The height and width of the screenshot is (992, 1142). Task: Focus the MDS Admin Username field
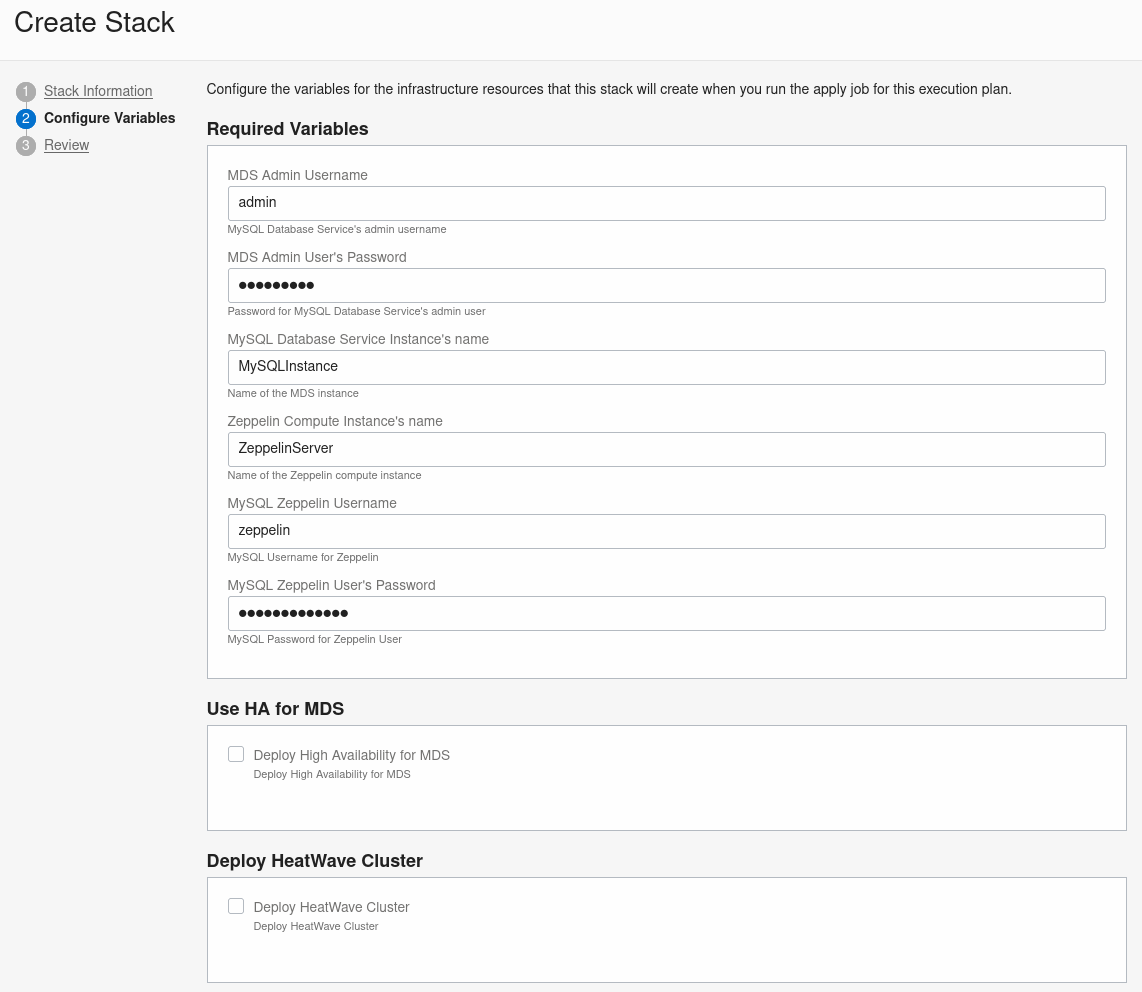(666, 203)
